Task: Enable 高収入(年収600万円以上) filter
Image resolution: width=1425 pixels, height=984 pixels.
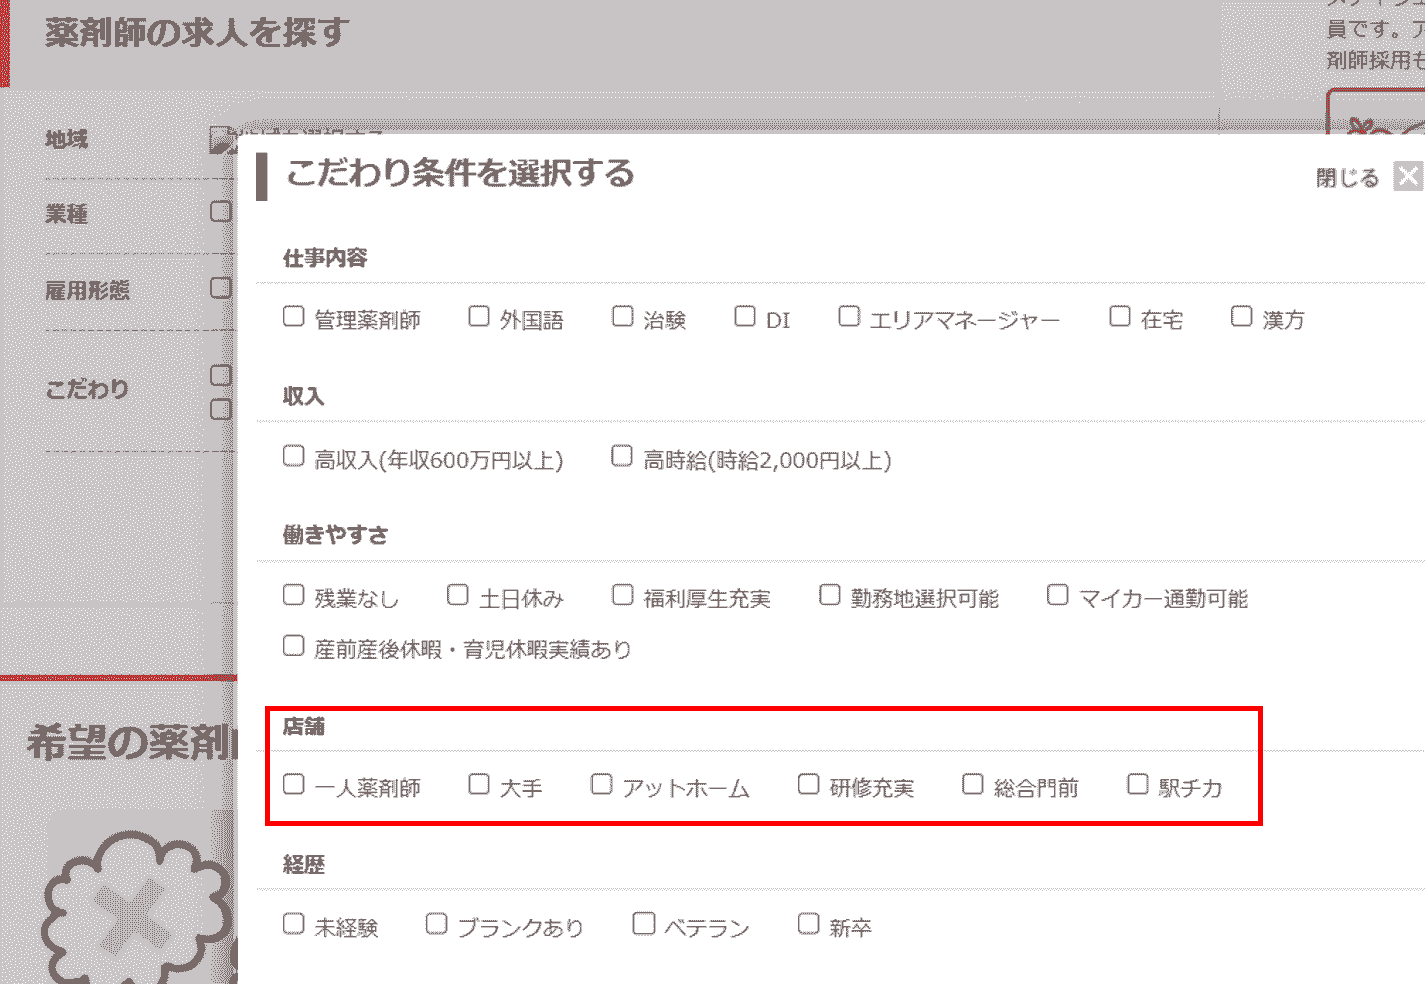Action: (293, 457)
